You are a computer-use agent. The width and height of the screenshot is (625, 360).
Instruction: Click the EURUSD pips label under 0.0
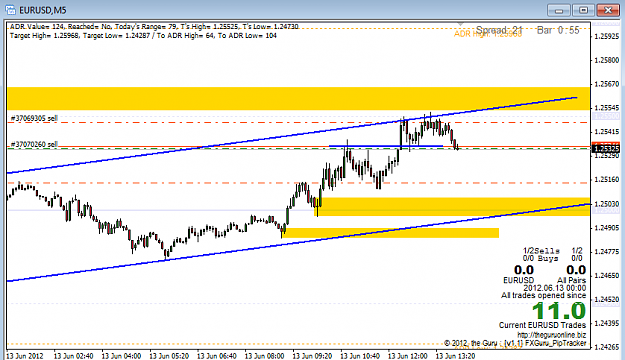coord(518,280)
